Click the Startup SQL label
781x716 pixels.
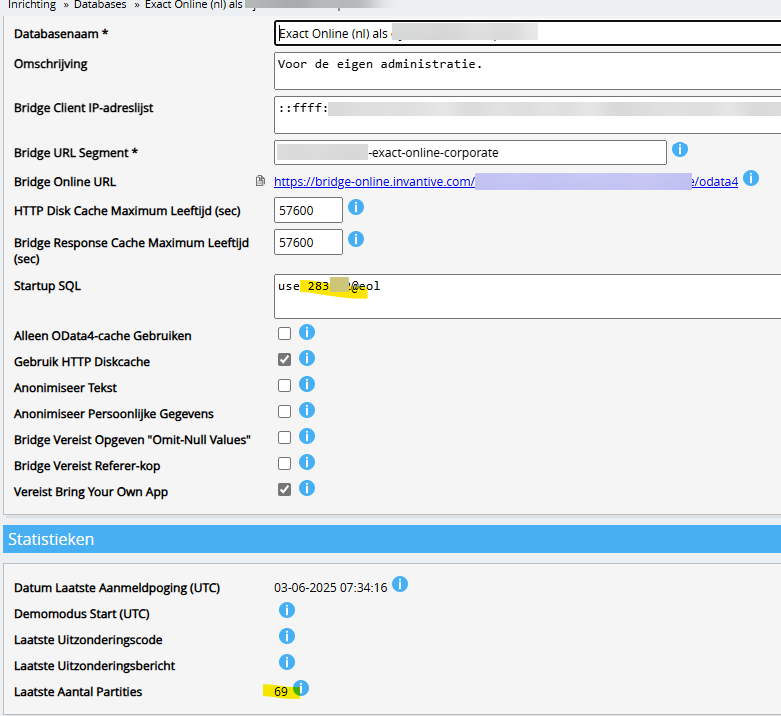coord(47,286)
